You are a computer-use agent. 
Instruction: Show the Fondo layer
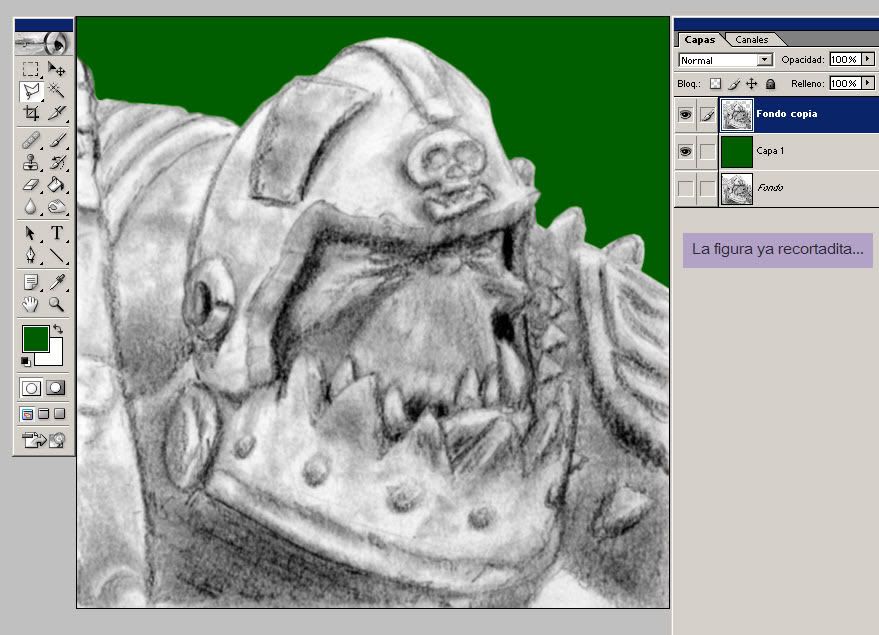pyautogui.click(x=685, y=188)
